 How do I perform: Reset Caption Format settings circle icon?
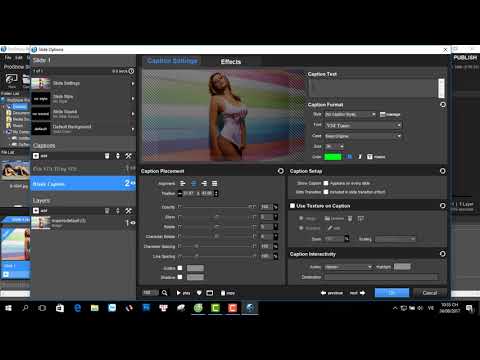(443, 105)
